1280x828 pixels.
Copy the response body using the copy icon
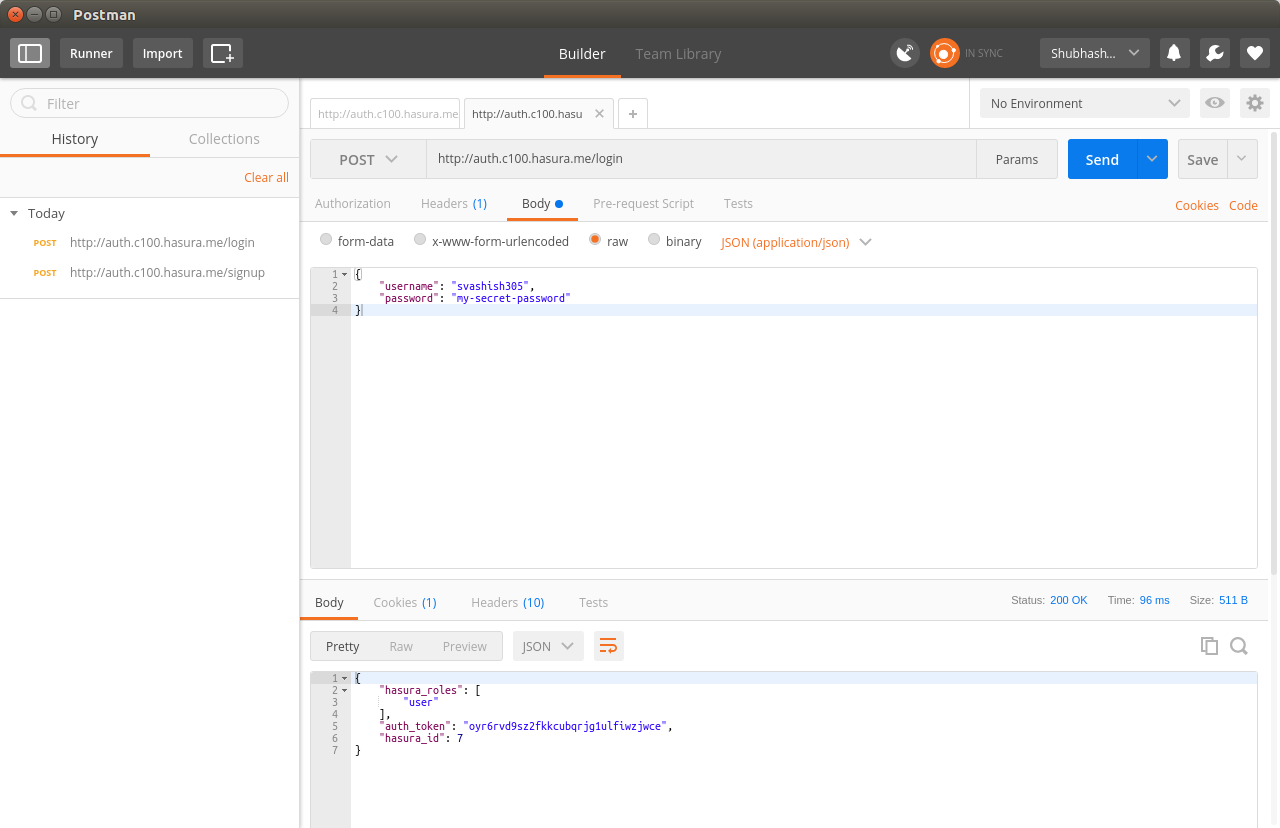[1209, 646]
